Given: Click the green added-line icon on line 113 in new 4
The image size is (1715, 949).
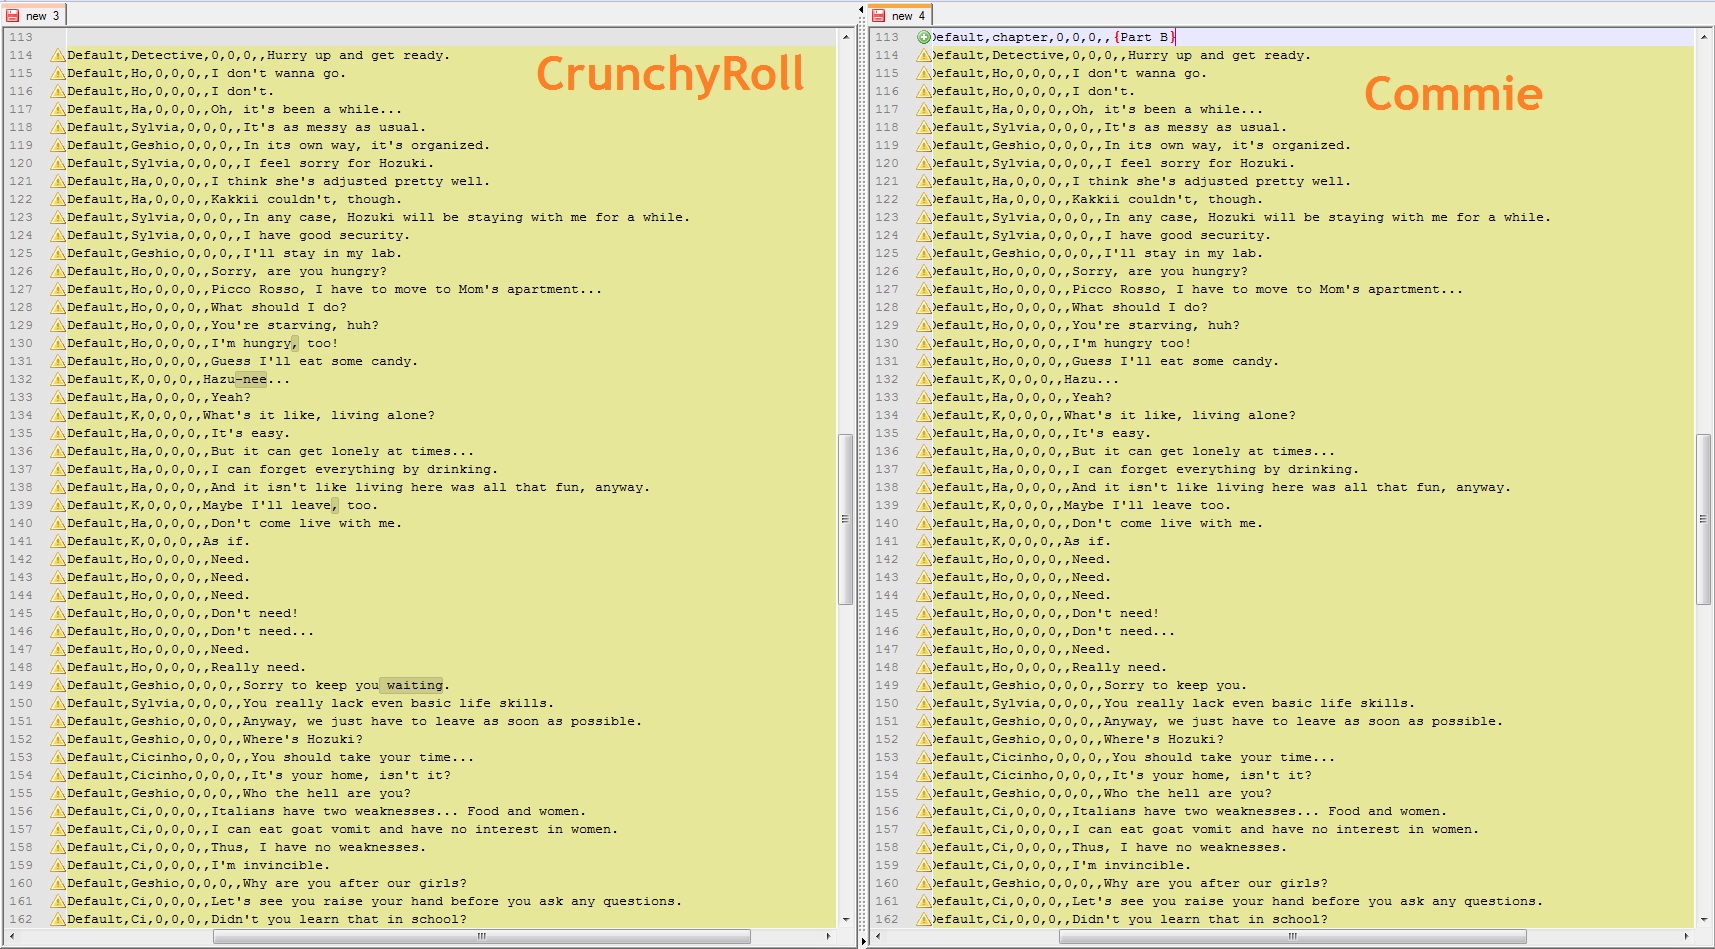Looking at the screenshot, I should [x=924, y=37].
